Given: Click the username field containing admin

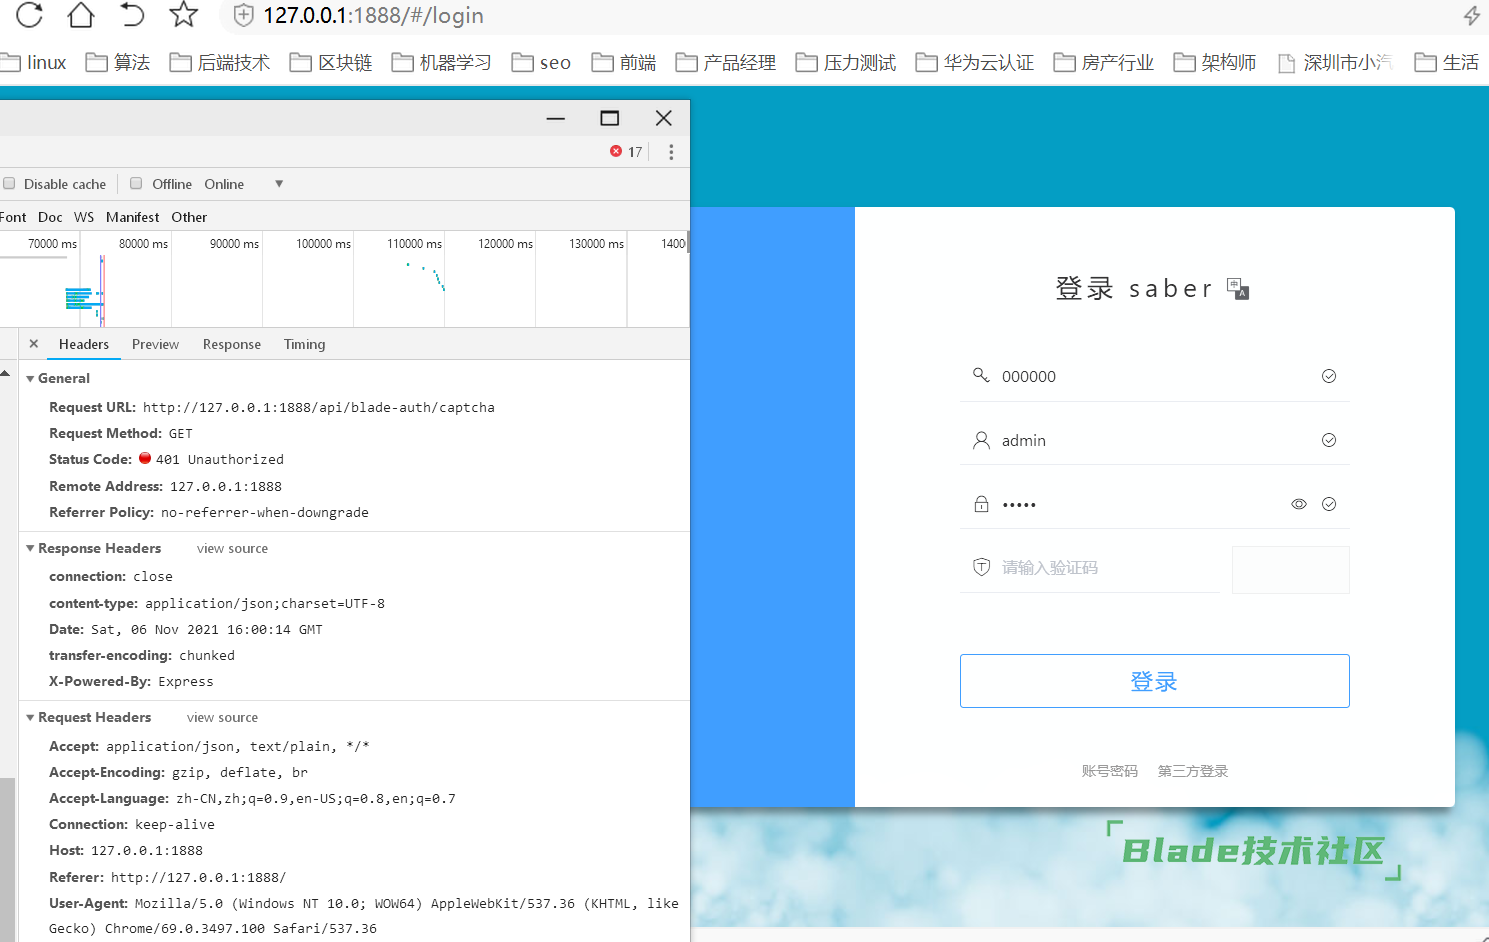Looking at the screenshot, I should [x=1154, y=440].
